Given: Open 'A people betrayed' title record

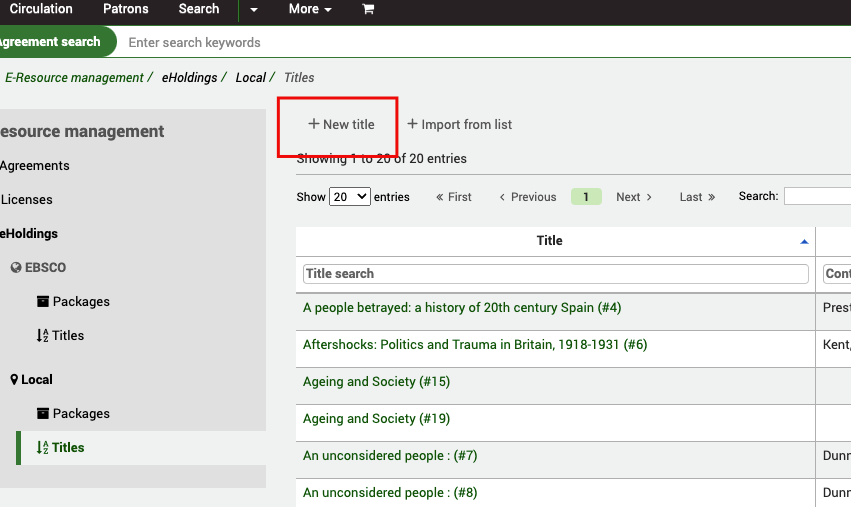Looking at the screenshot, I should [x=462, y=308].
